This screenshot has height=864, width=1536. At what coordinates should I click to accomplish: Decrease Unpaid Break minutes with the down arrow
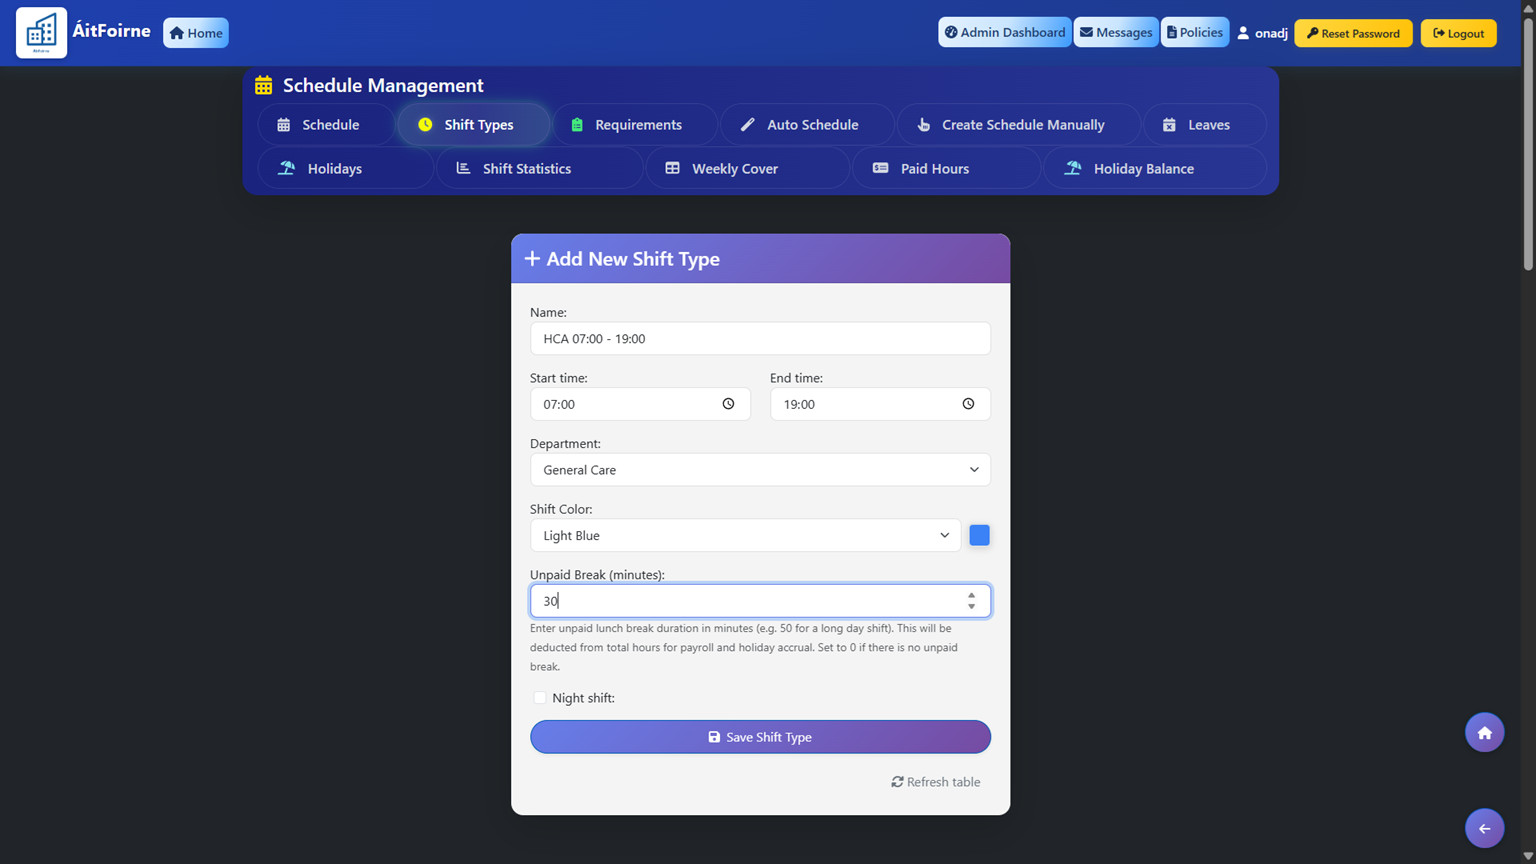pos(971,607)
